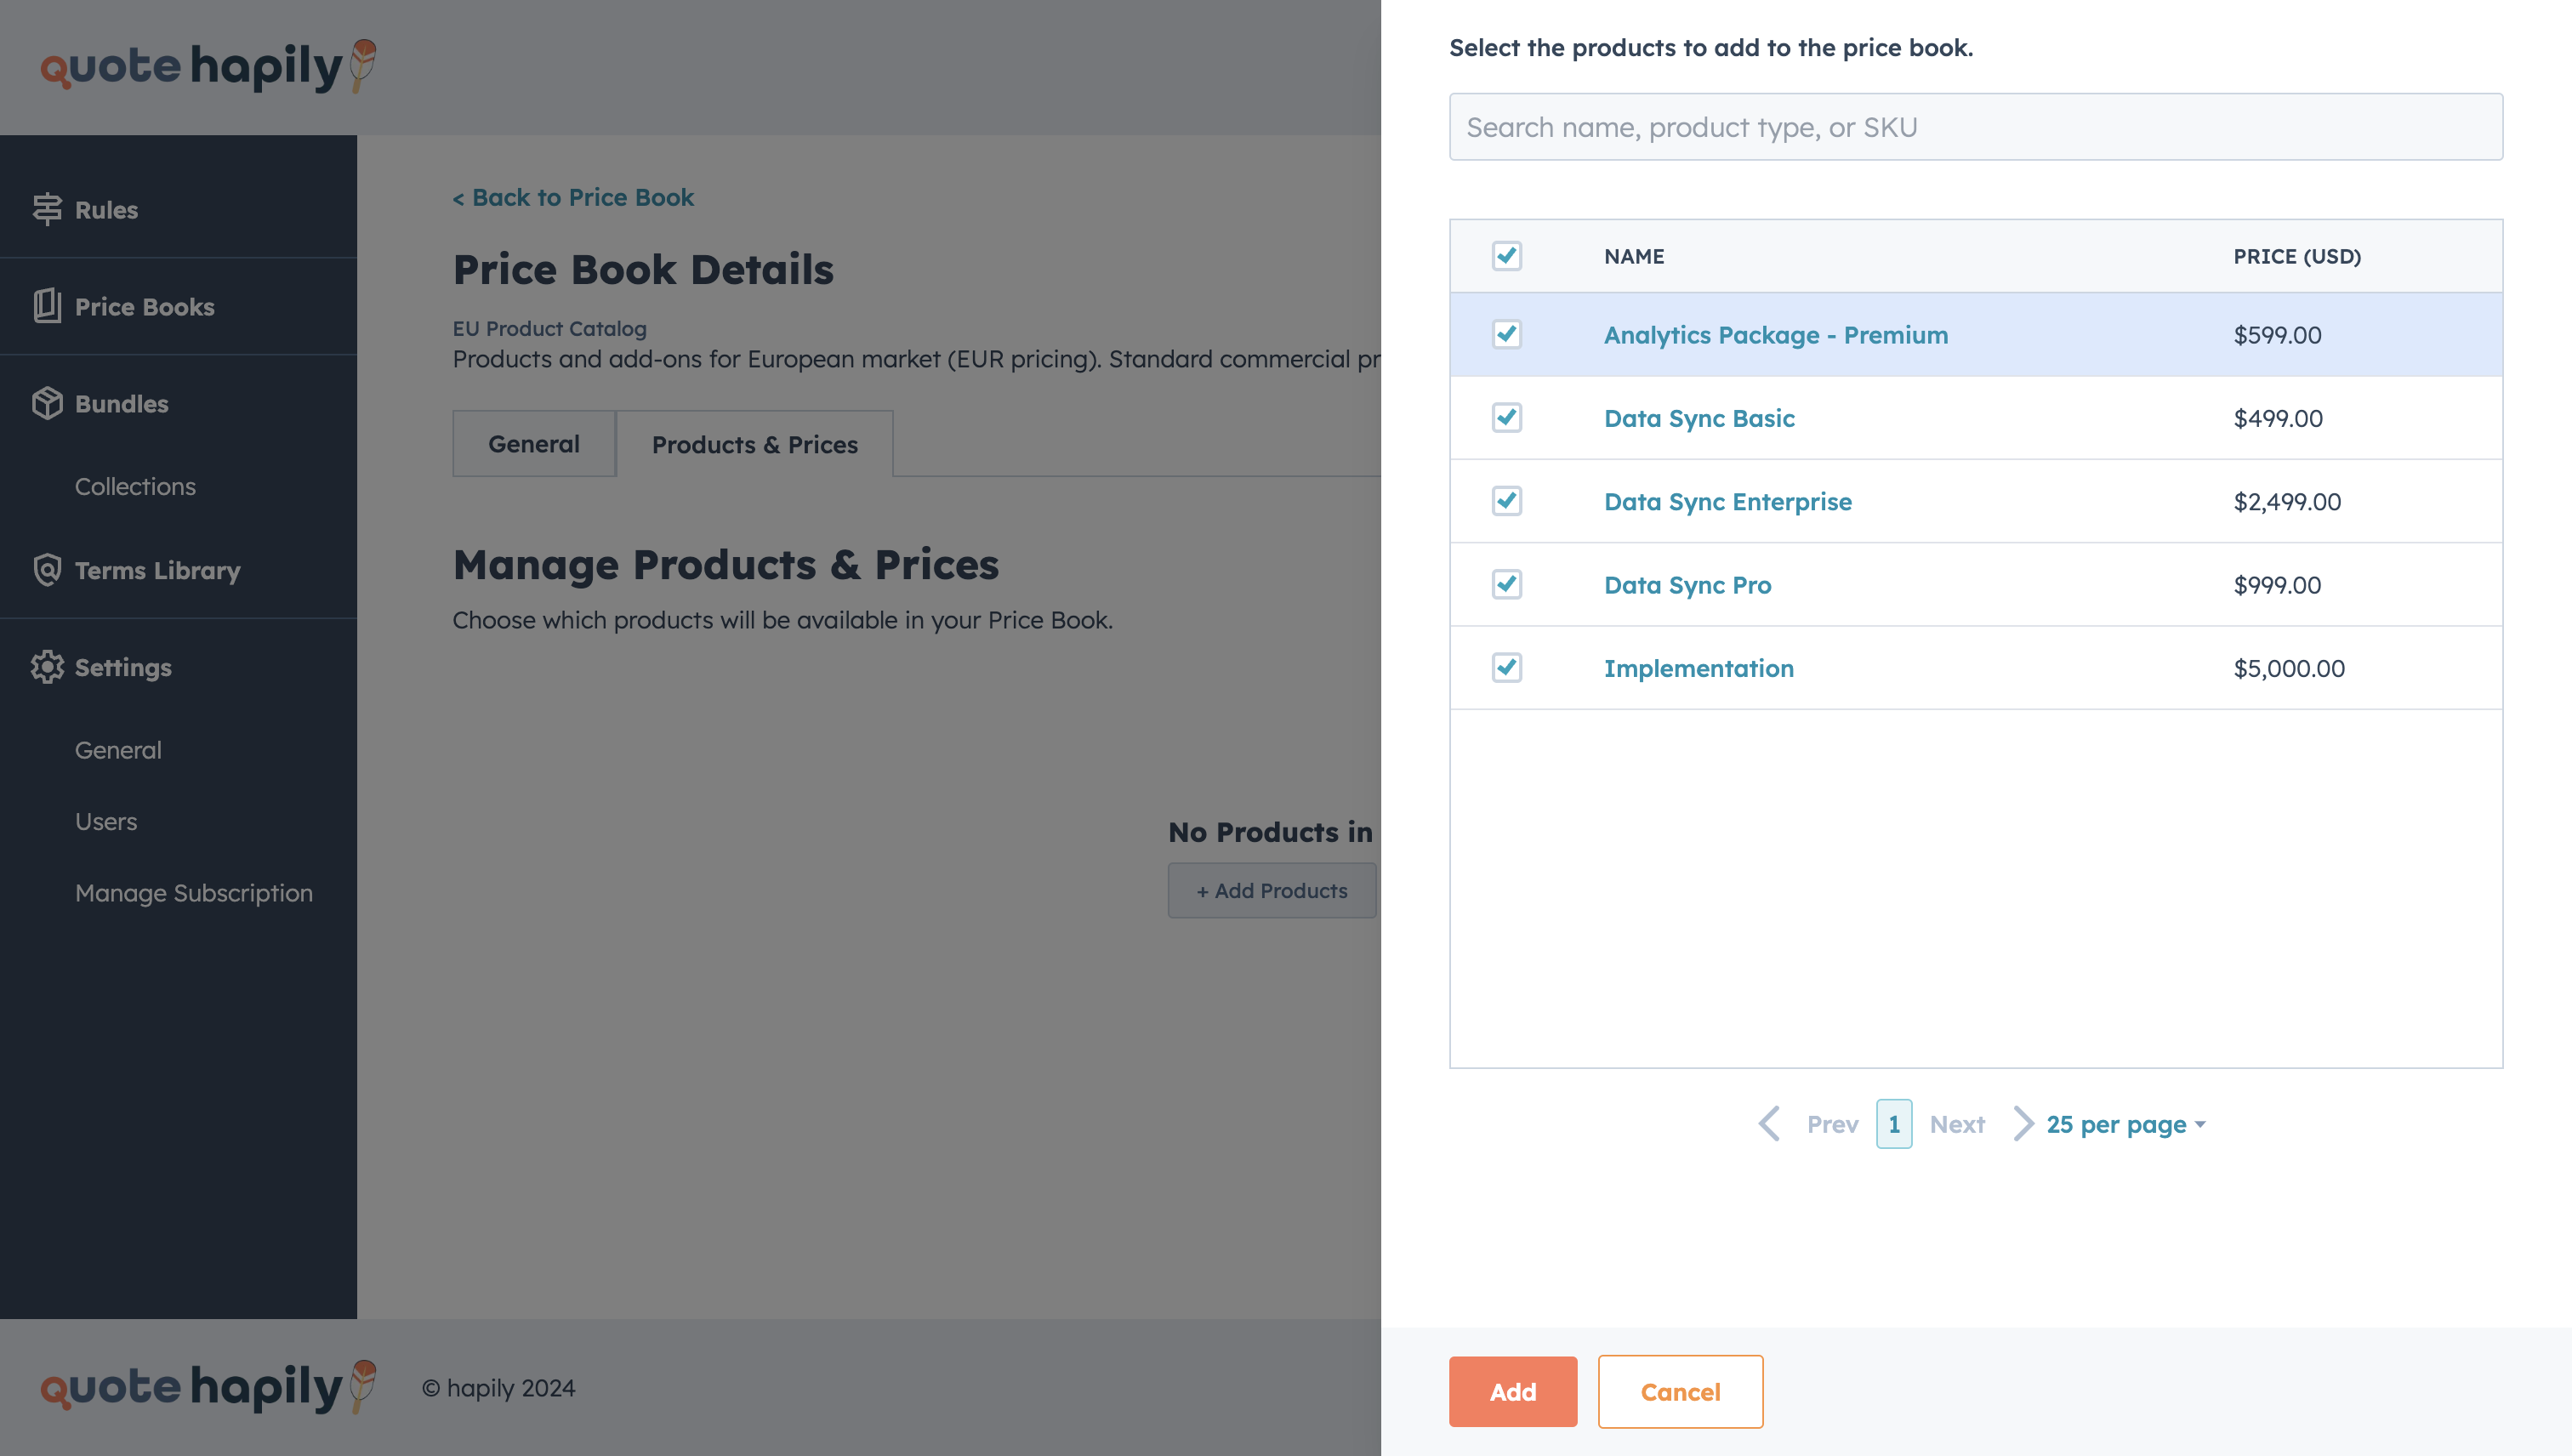The height and width of the screenshot is (1456, 2572).
Task: Toggle select-all checkbox in header
Action: point(1507,256)
